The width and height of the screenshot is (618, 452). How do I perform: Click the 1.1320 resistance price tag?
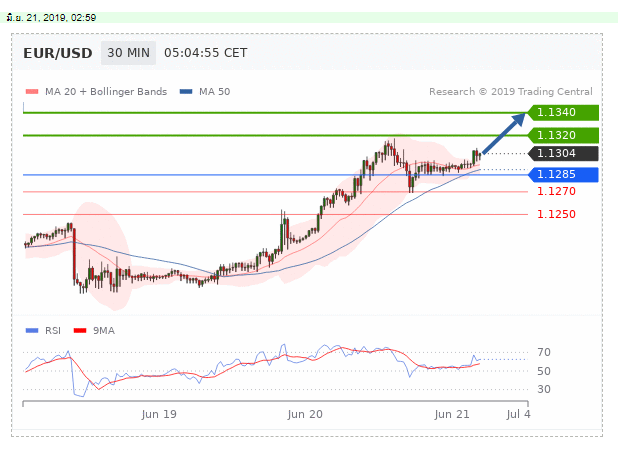point(563,135)
